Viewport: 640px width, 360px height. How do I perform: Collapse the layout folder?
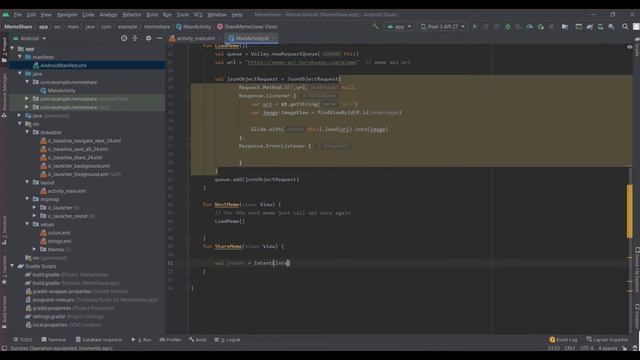[27, 182]
